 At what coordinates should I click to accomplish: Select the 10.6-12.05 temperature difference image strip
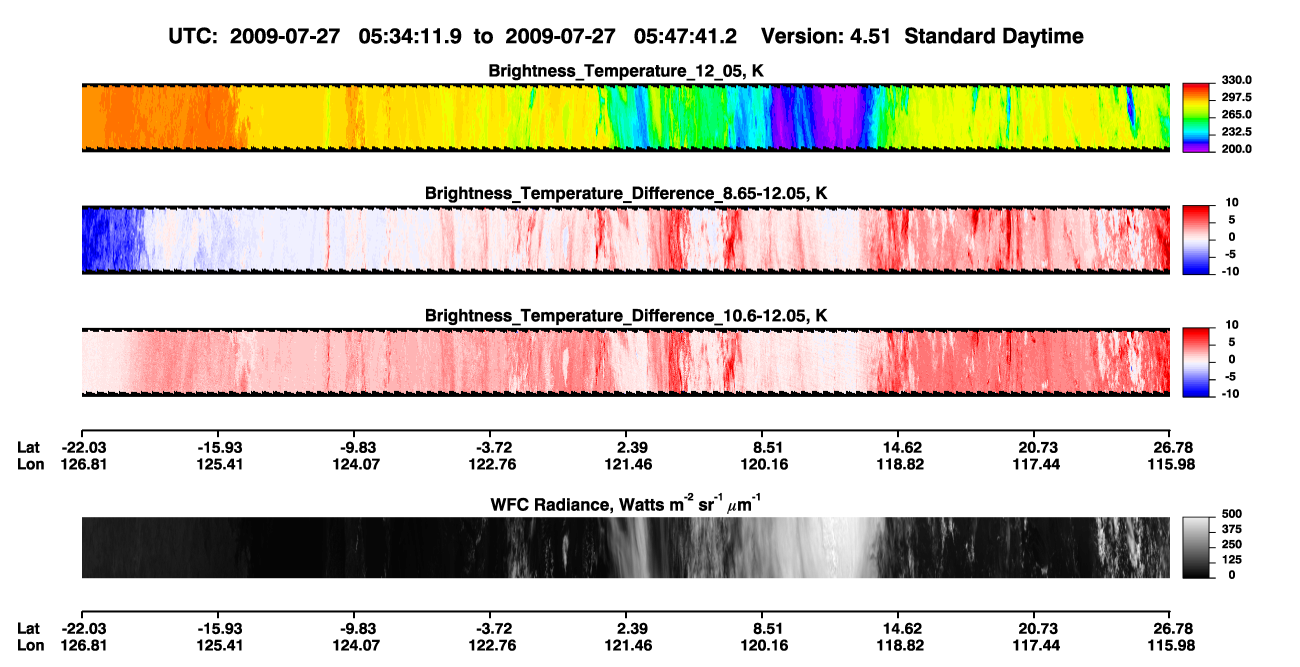pyautogui.click(x=625, y=362)
